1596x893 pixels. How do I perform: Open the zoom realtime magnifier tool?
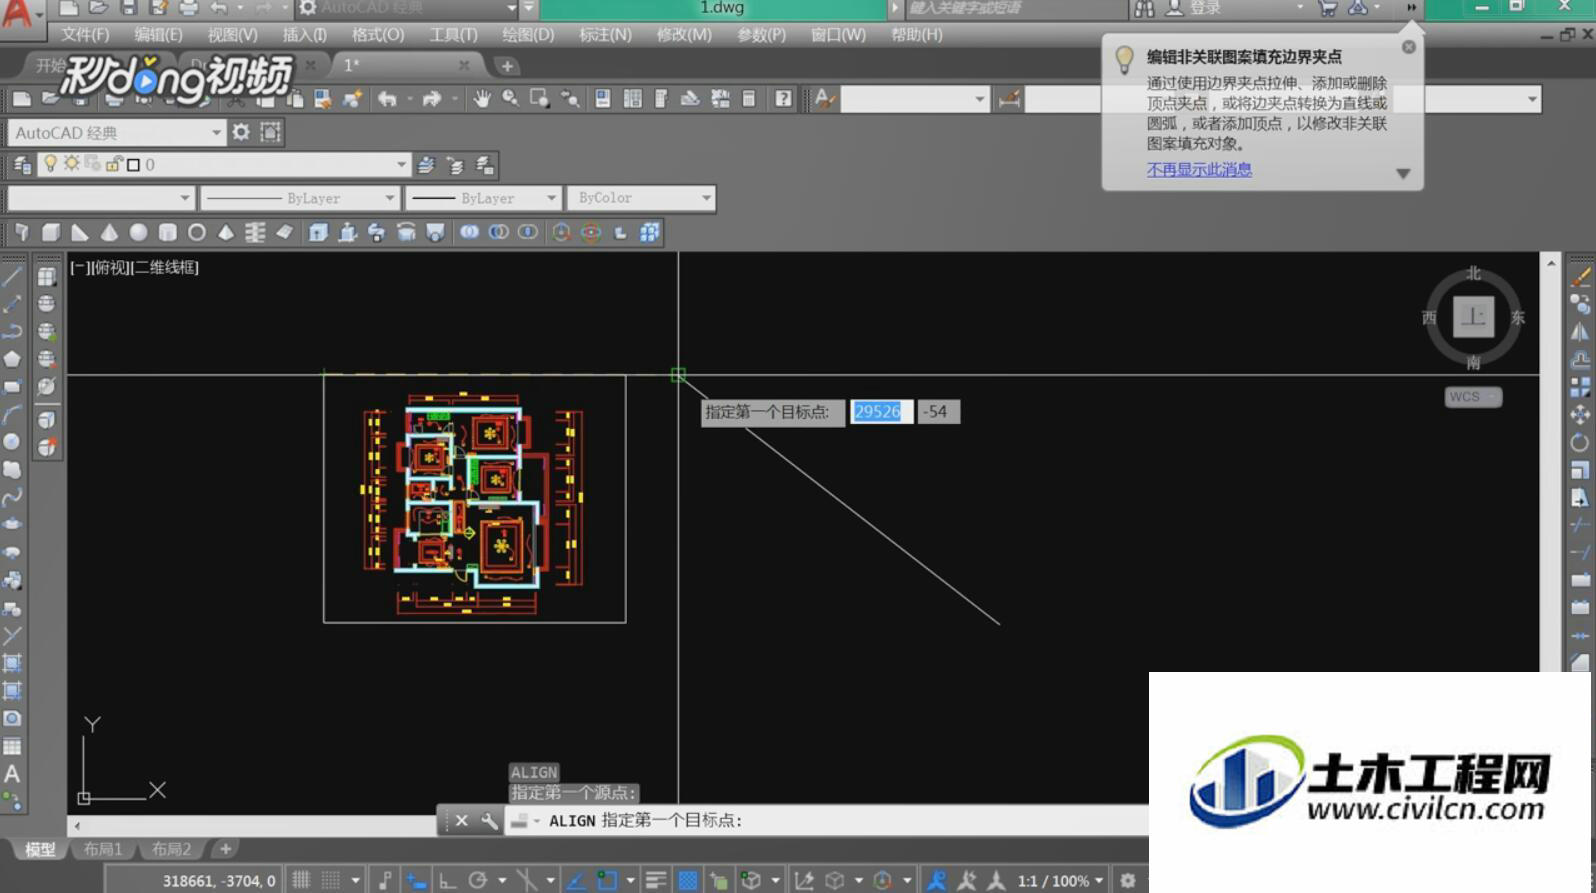tap(511, 98)
